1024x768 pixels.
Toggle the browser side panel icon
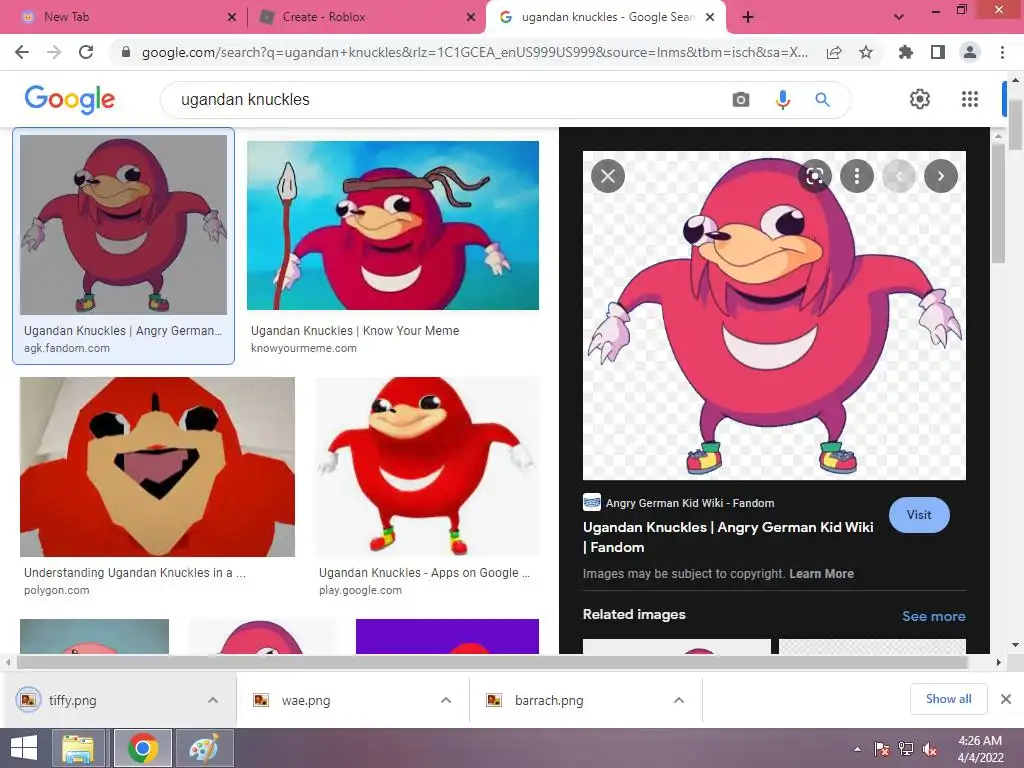coord(938,52)
